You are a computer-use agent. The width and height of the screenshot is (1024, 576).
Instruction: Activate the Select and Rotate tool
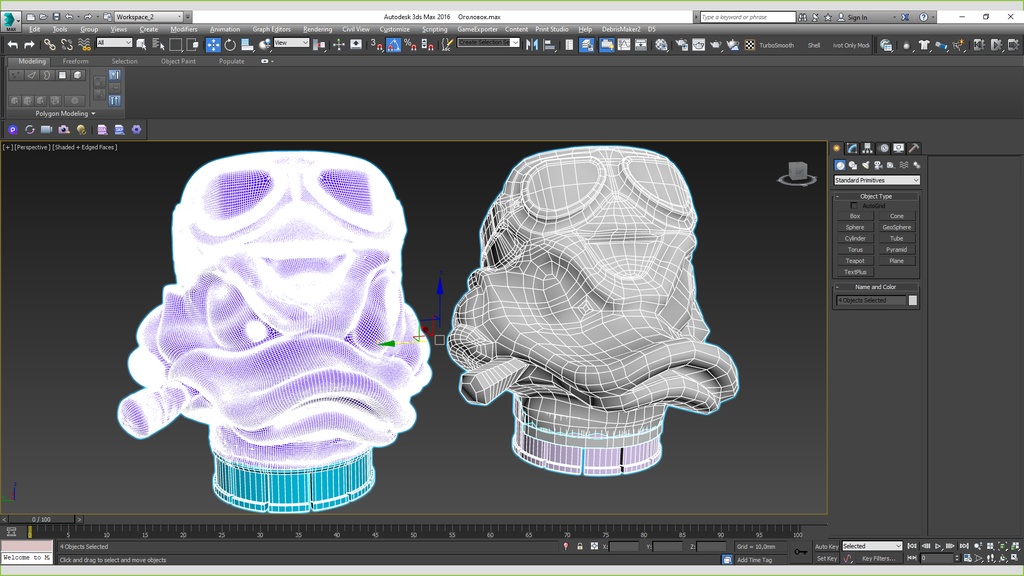230,45
